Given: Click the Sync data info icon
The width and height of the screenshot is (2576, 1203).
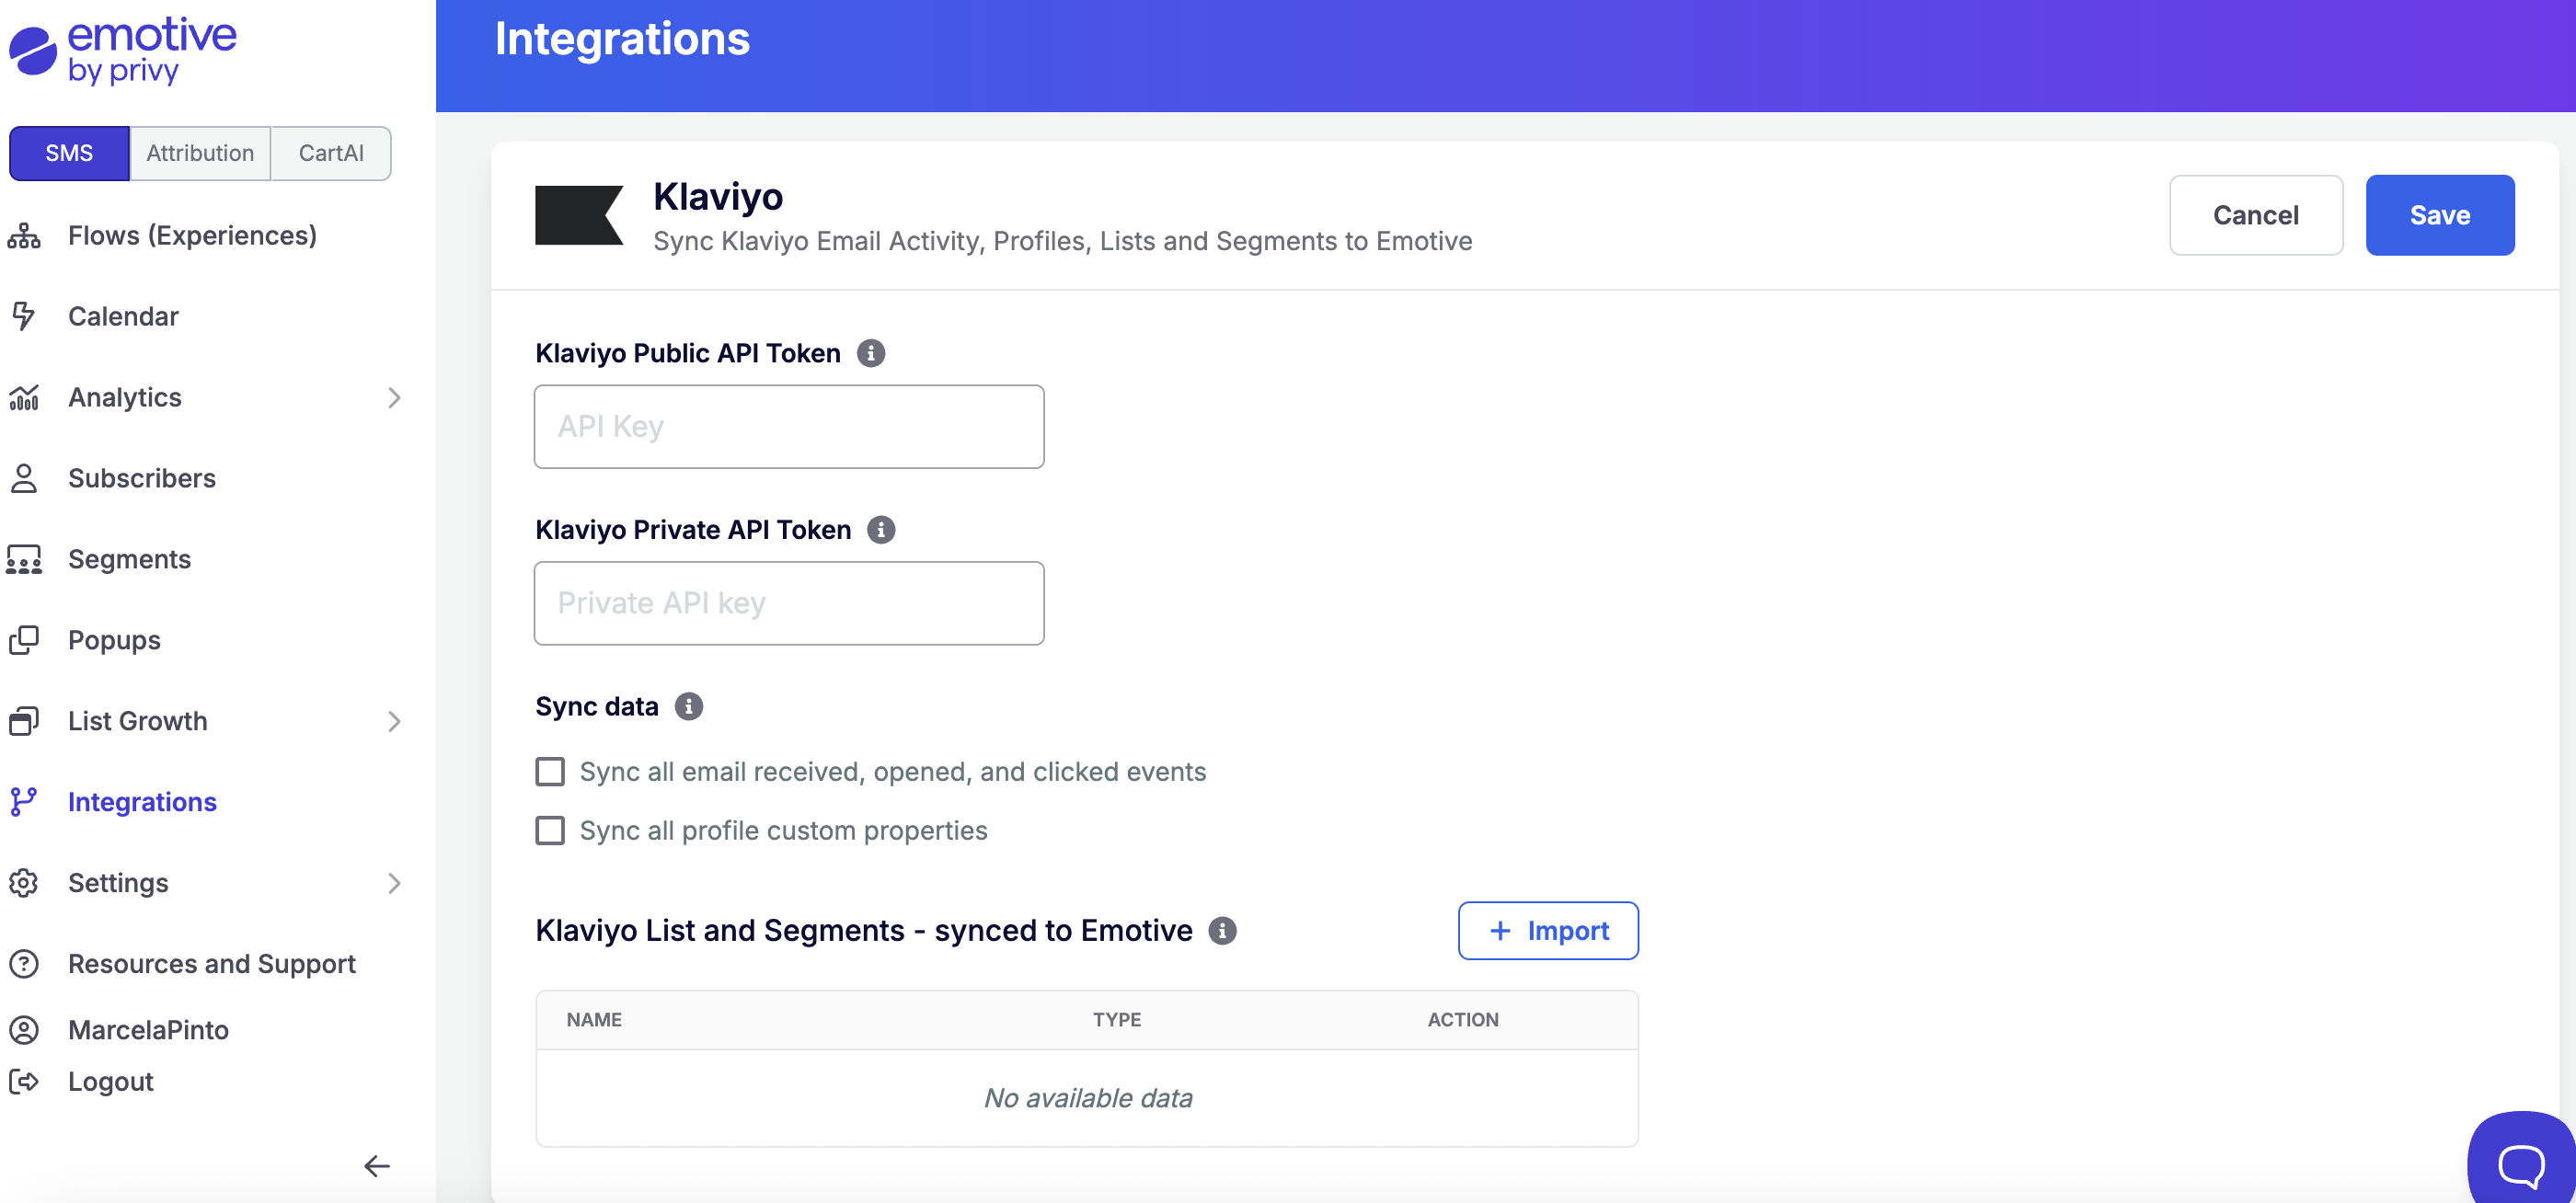Looking at the screenshot, I should pos(688,706).
